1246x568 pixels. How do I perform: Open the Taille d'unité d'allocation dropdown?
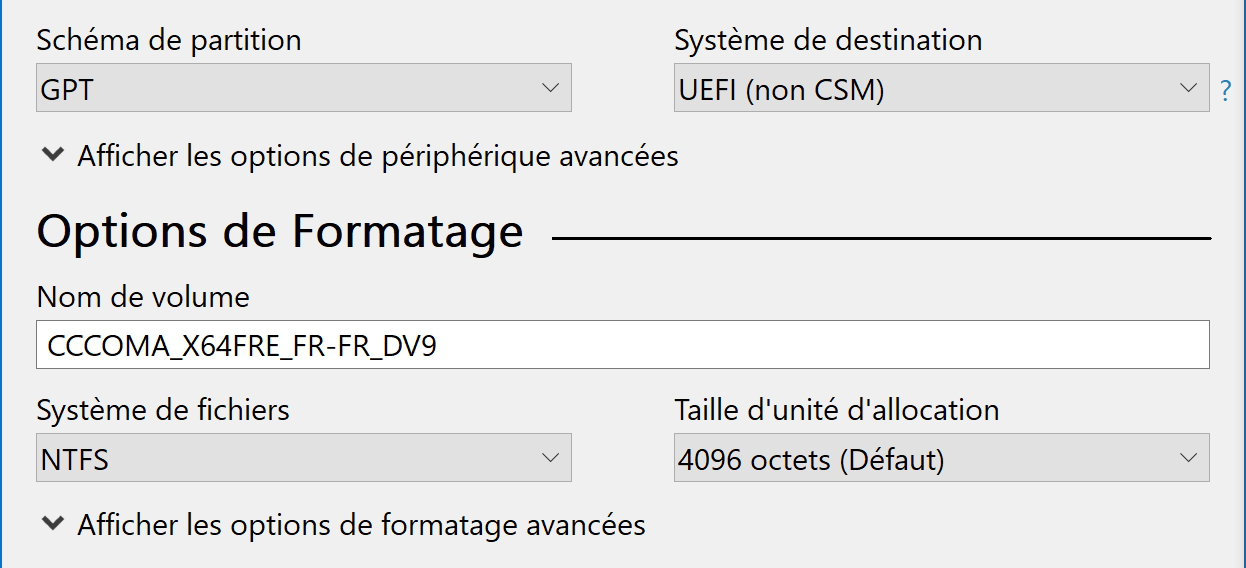(x=942, y=458)
